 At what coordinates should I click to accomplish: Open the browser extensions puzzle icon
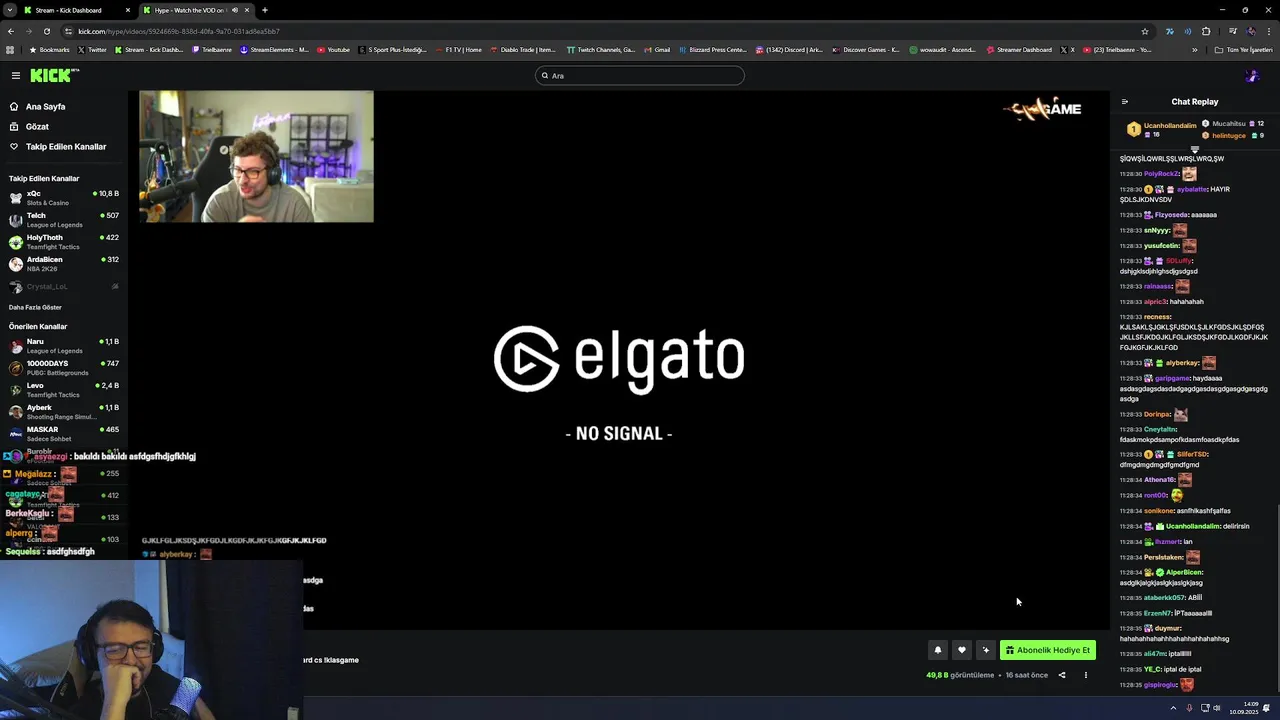[x=1206, y=31]
